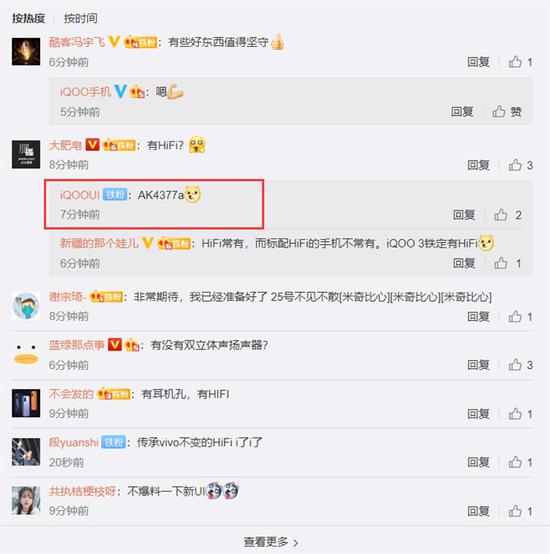This screenshot has height=554, width=550.
Task: Switch to 按热度 sorting tab
Action: click(x=29, y=18)
